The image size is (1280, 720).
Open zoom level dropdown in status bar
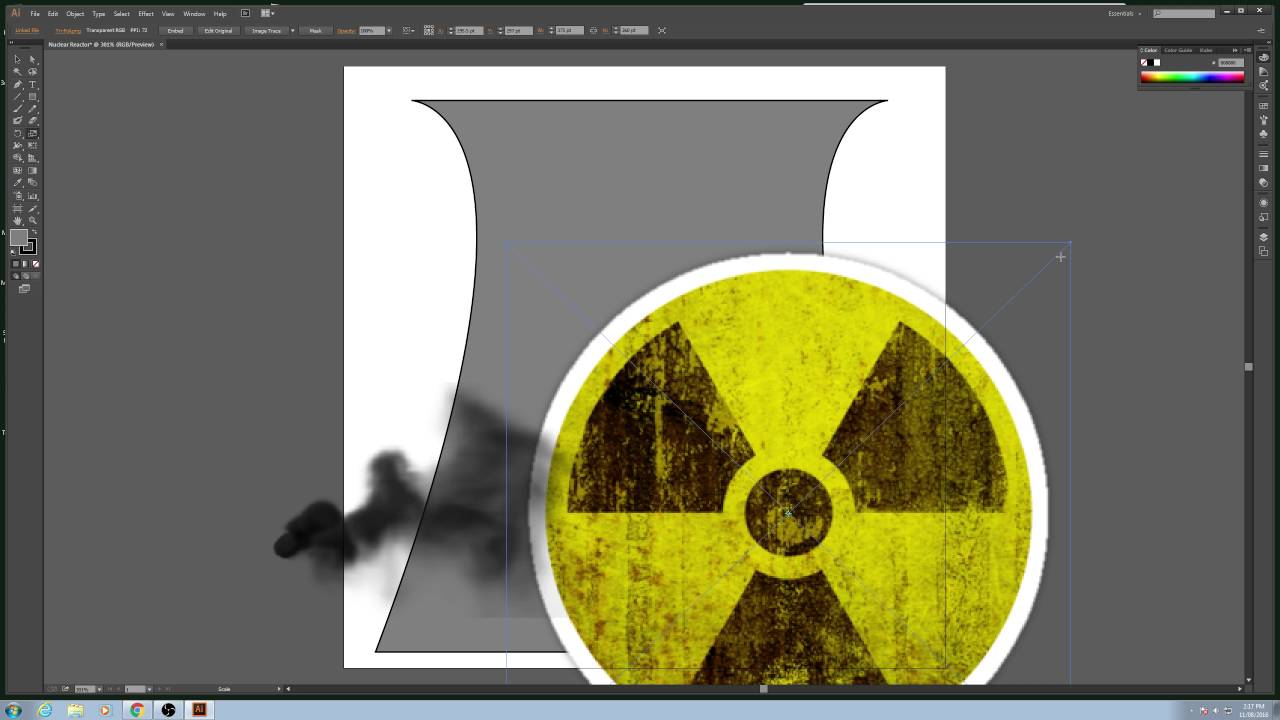click(99, 689)
